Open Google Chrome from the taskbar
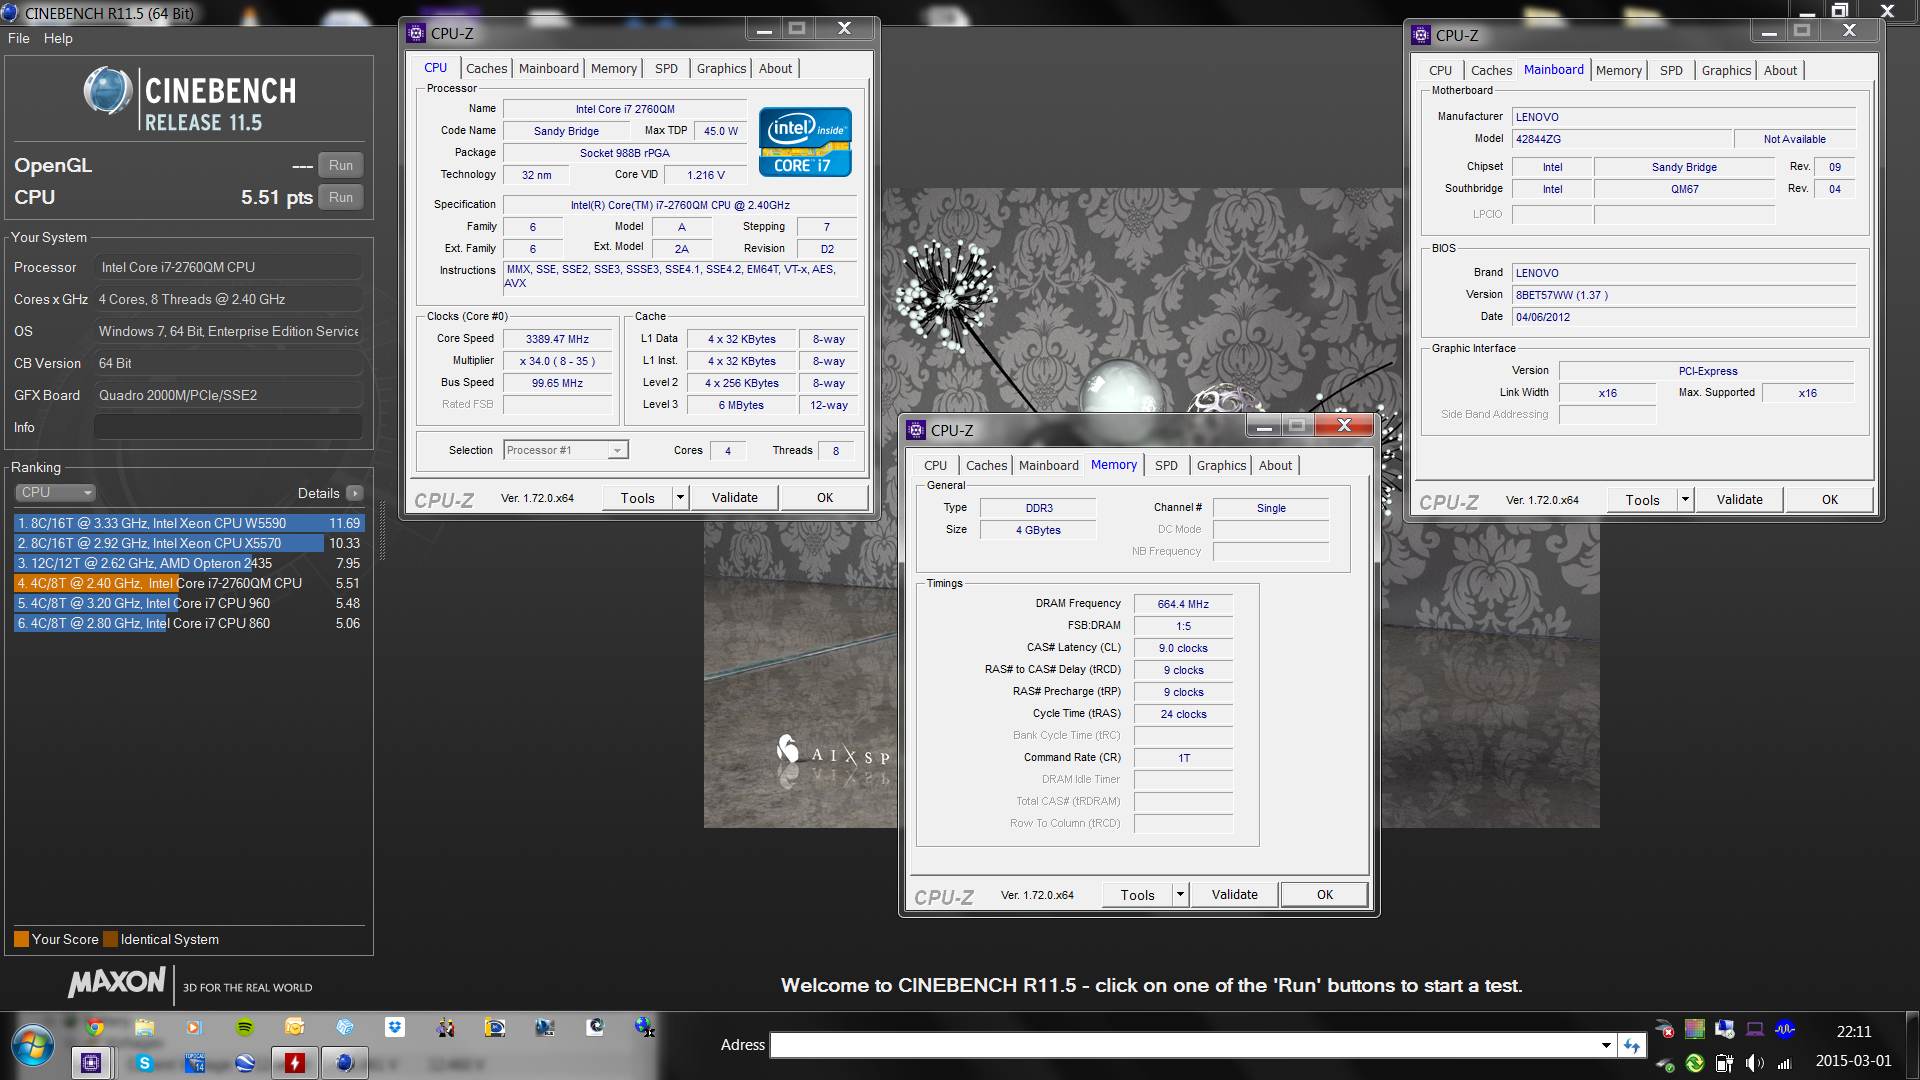This screenshot has width=1920, height=1080. click(95, 1027)
